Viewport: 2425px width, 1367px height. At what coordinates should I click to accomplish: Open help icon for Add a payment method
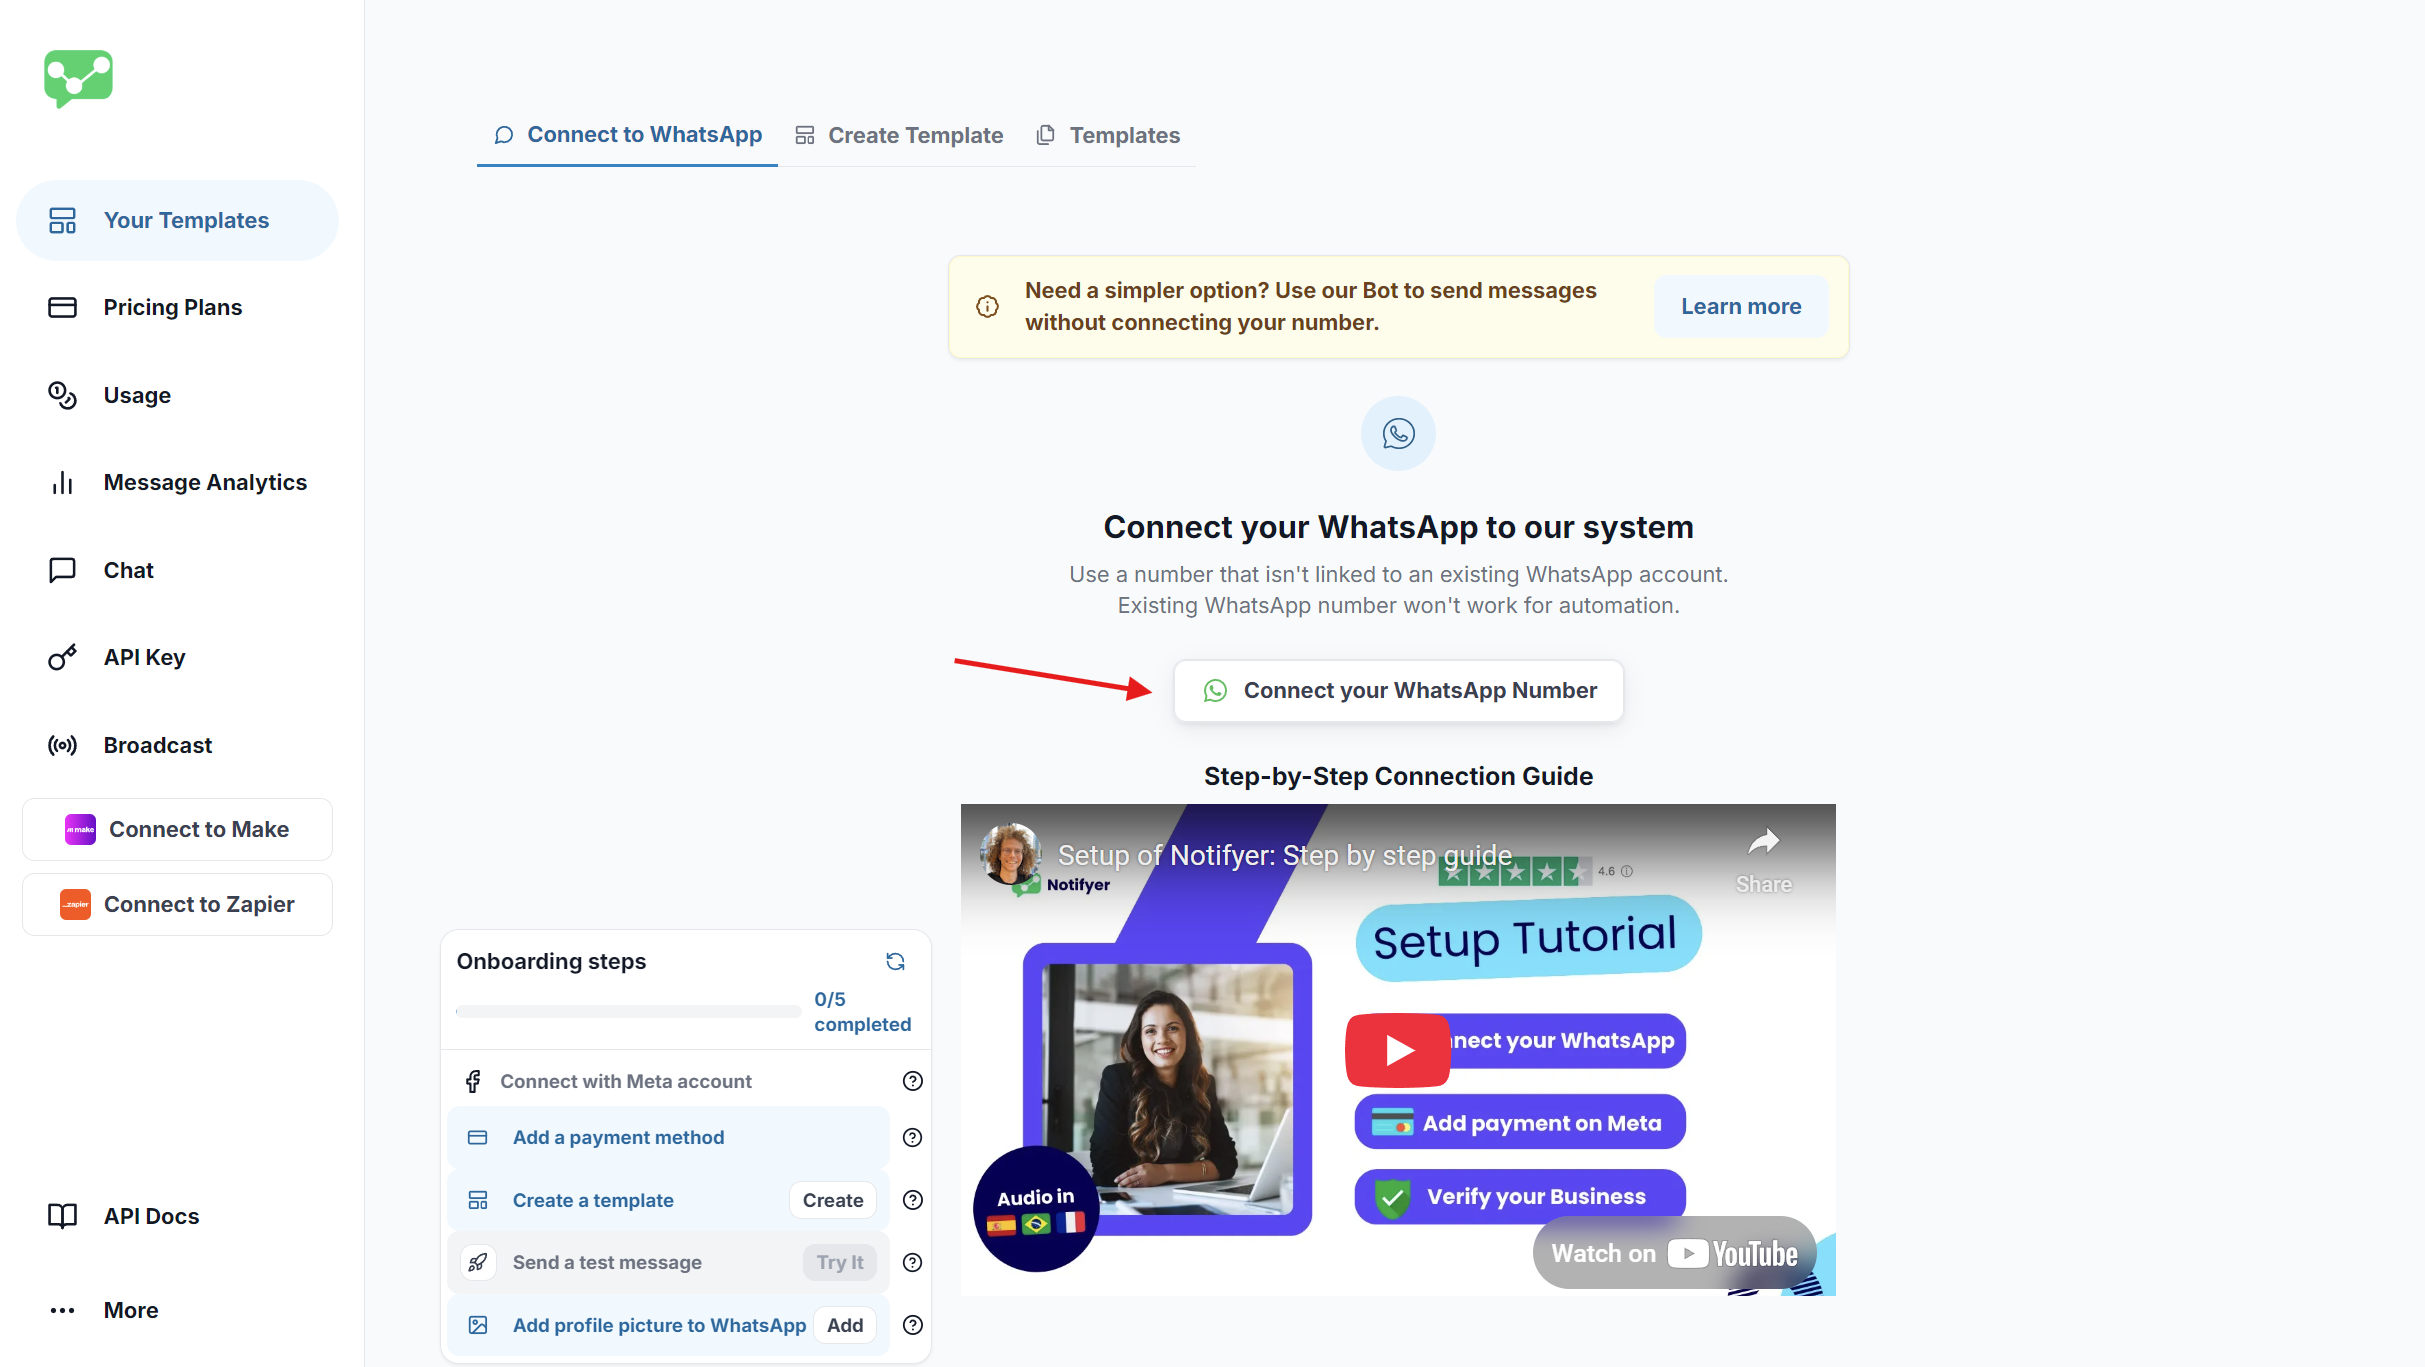(x=912, y=1137)
